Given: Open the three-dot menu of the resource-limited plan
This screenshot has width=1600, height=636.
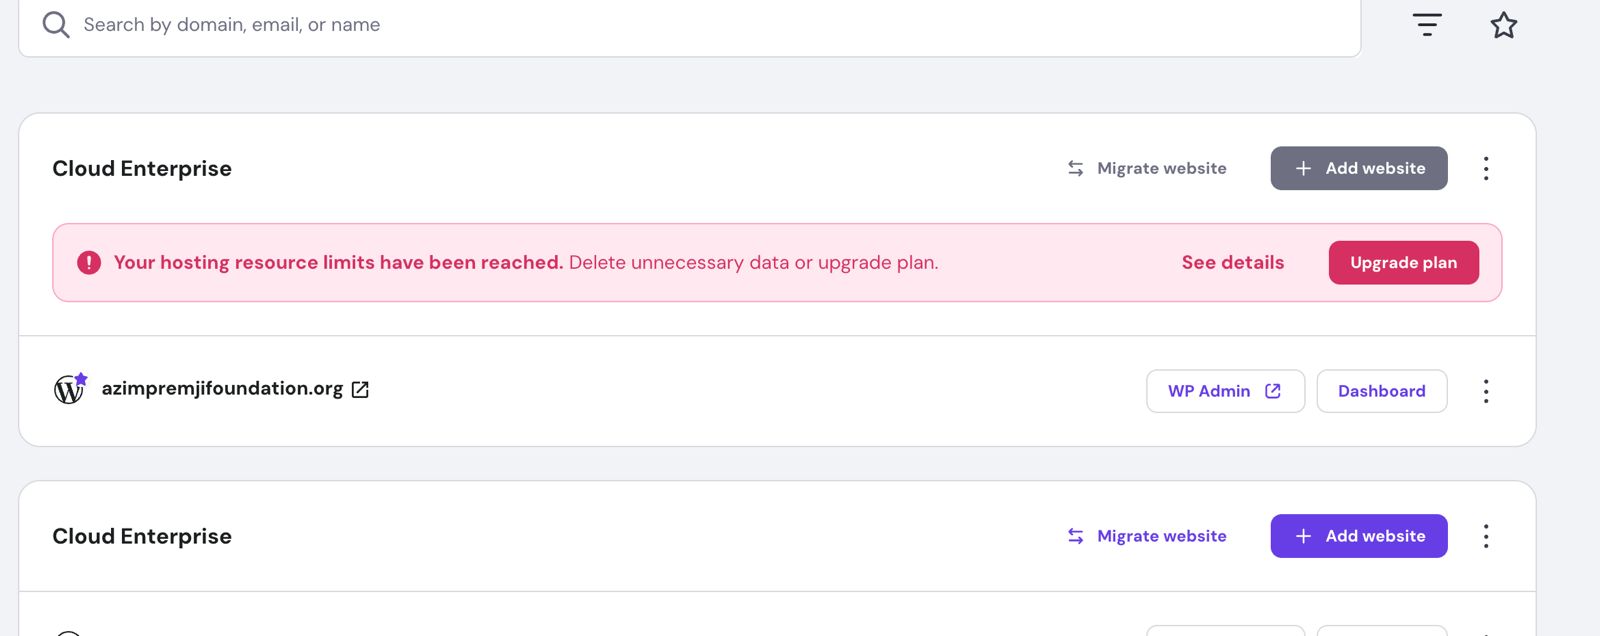Looking at the screenshot, I should coord(1486,169).
